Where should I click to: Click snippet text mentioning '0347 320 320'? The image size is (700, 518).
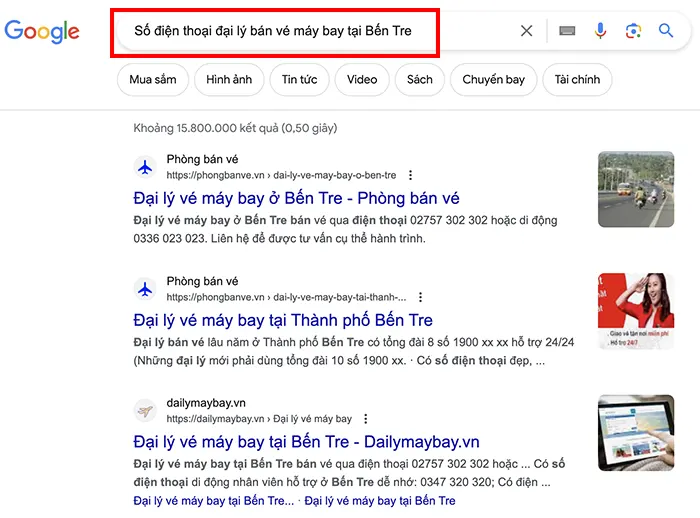tap(349, 473)
